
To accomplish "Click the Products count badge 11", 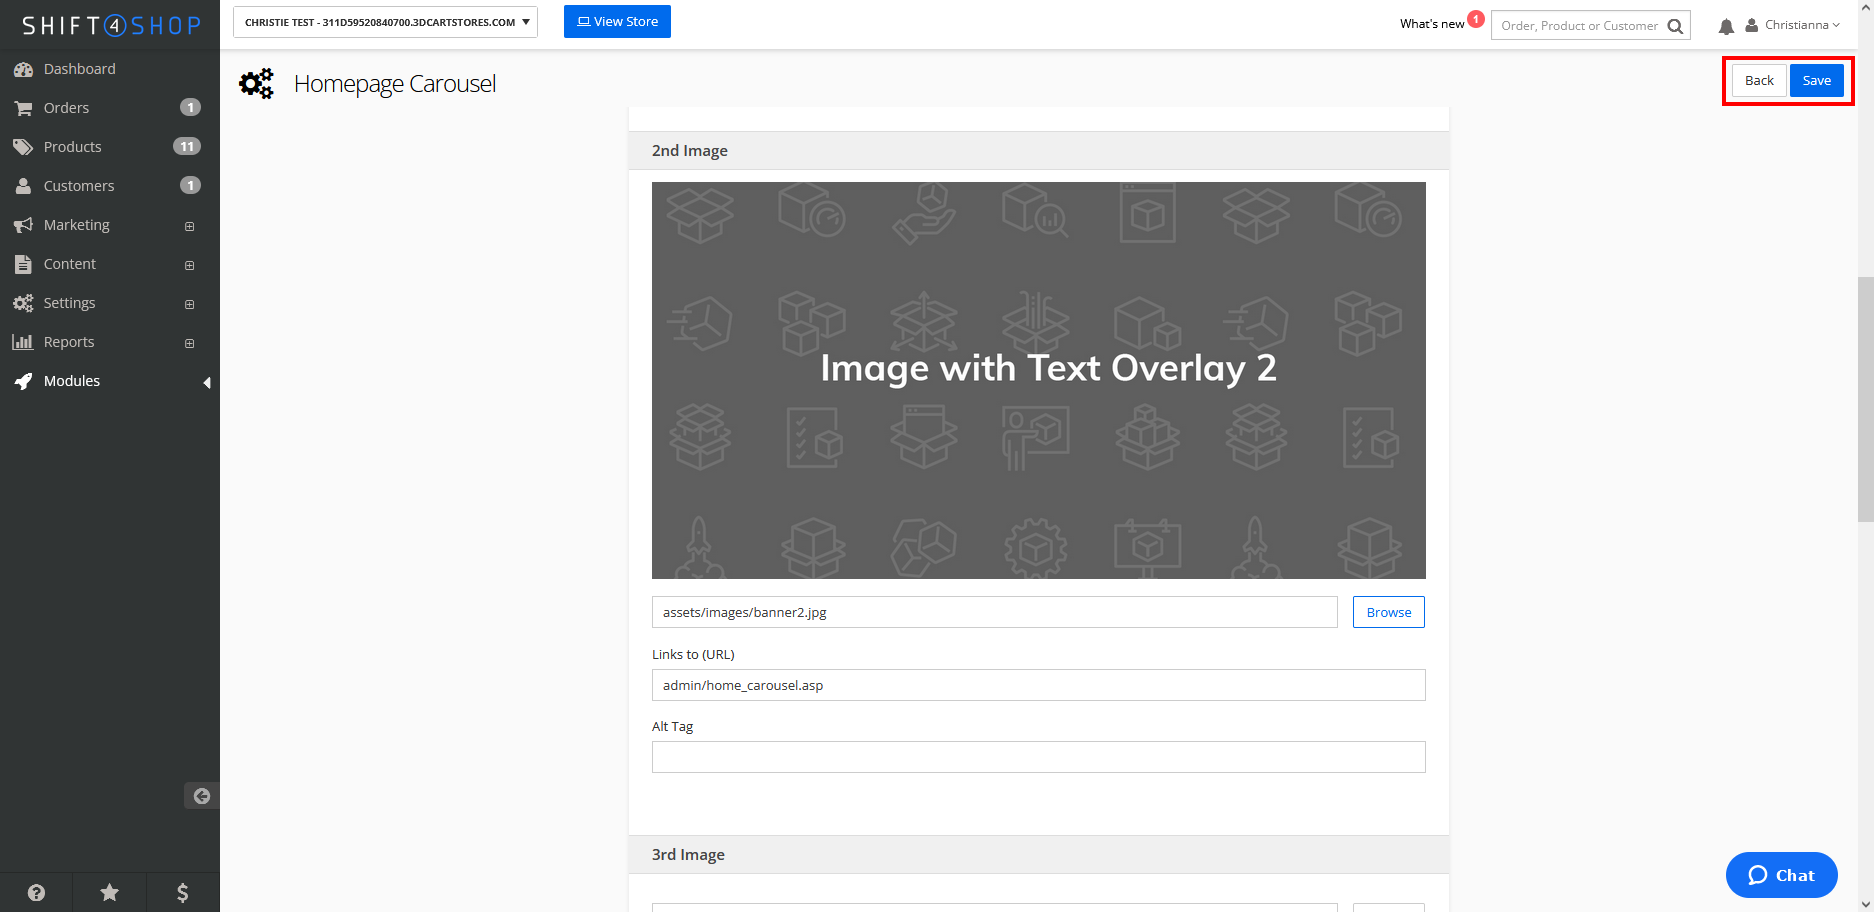I will pyautogui.click(x=187, y=146).
